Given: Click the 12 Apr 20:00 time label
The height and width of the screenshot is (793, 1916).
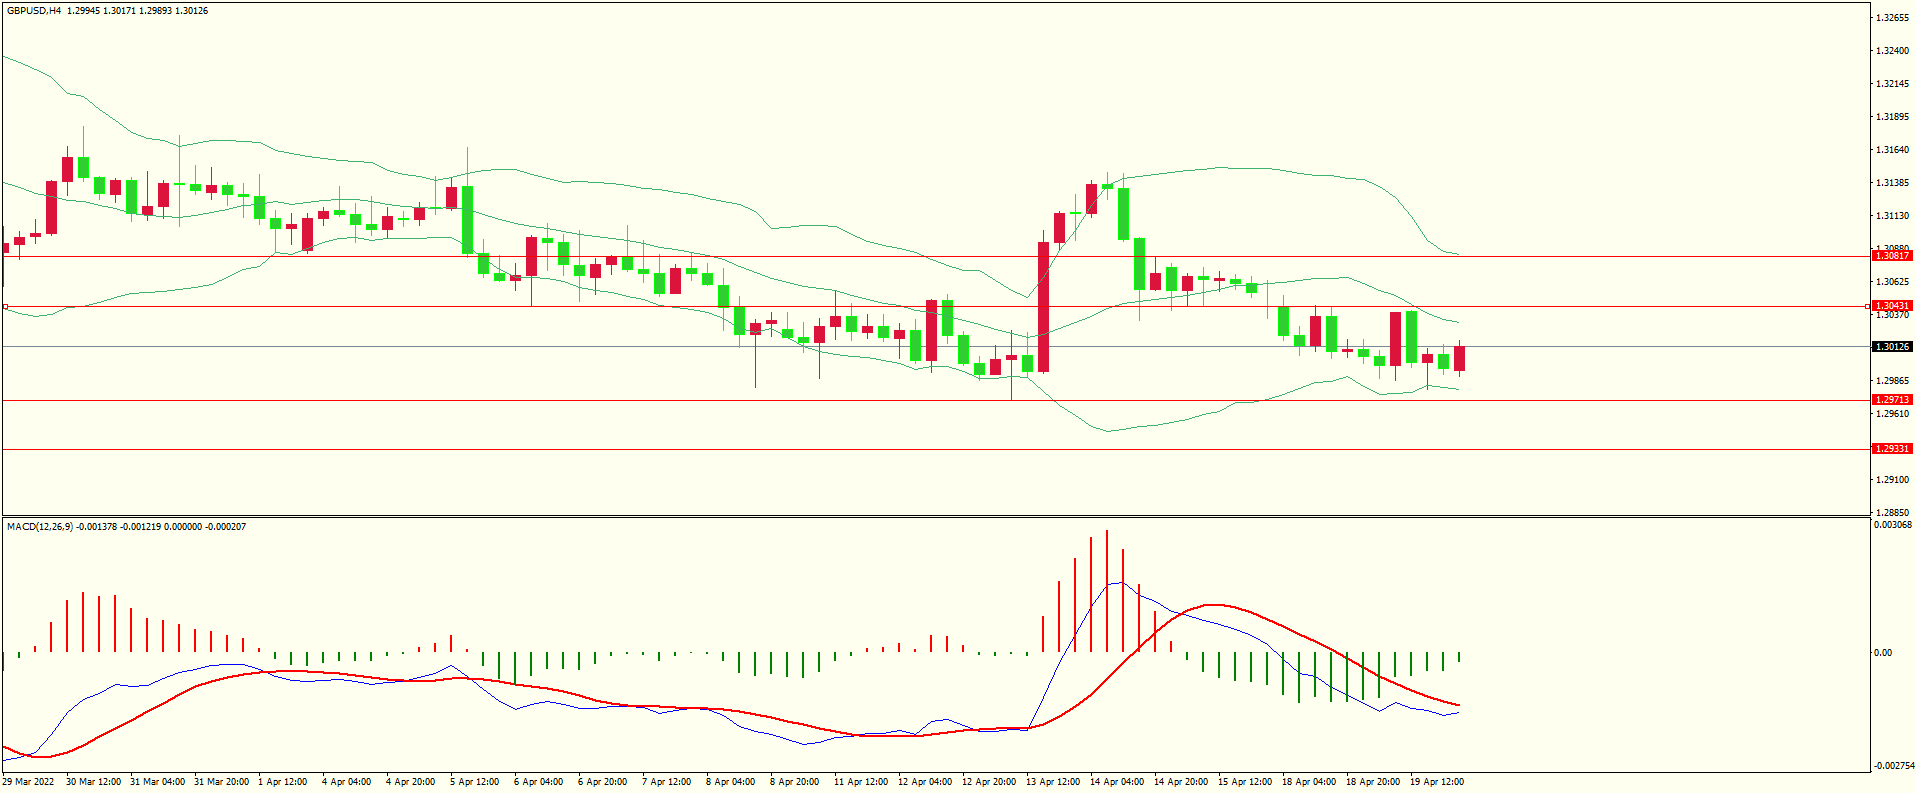Looking at the screenshot, I should click(989, 782).
